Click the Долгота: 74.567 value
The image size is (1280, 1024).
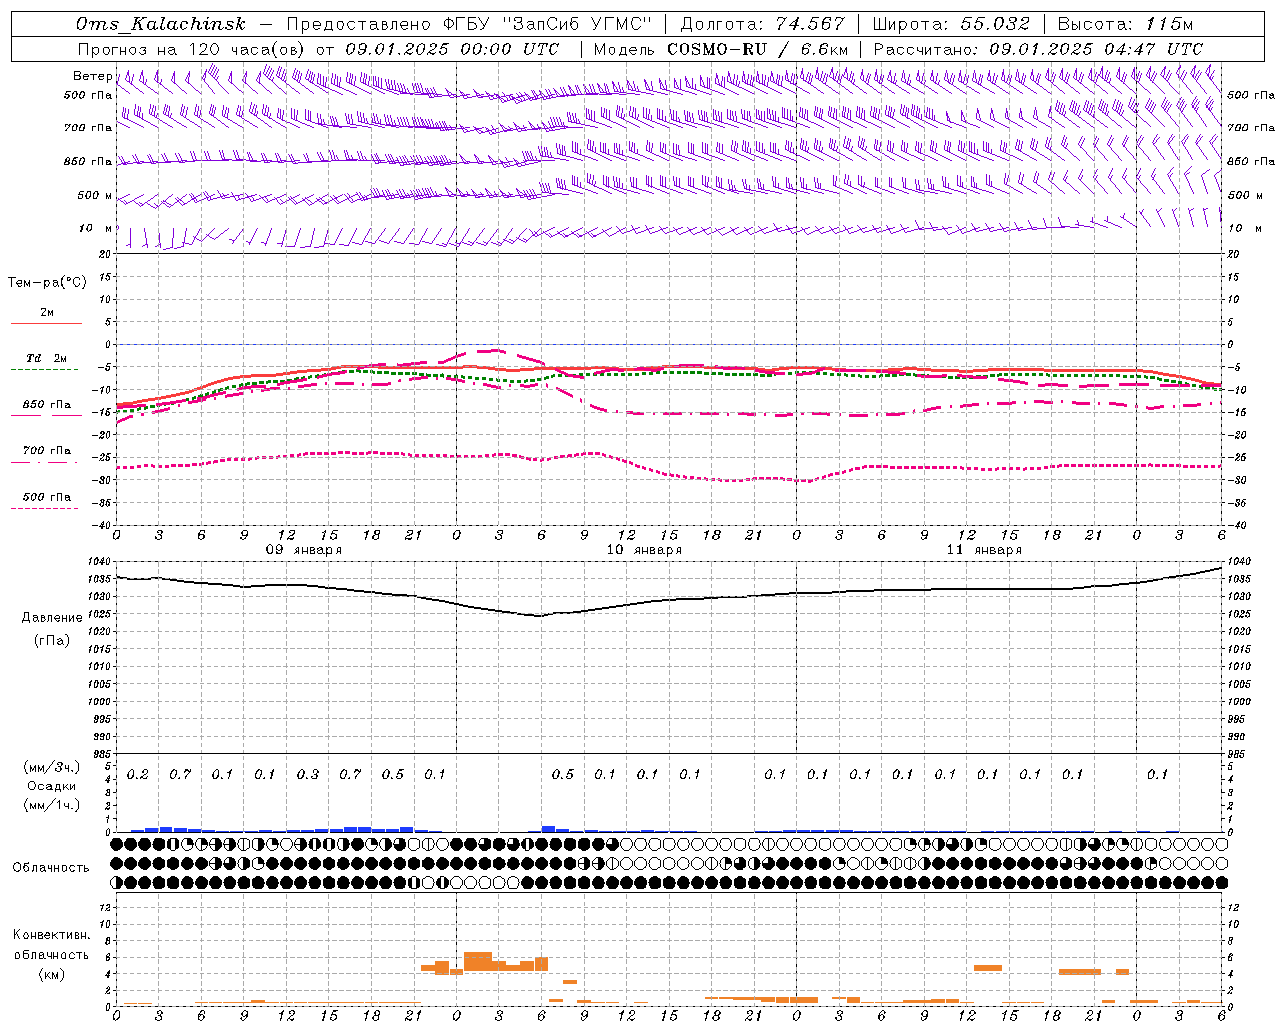tap(763, 24)
